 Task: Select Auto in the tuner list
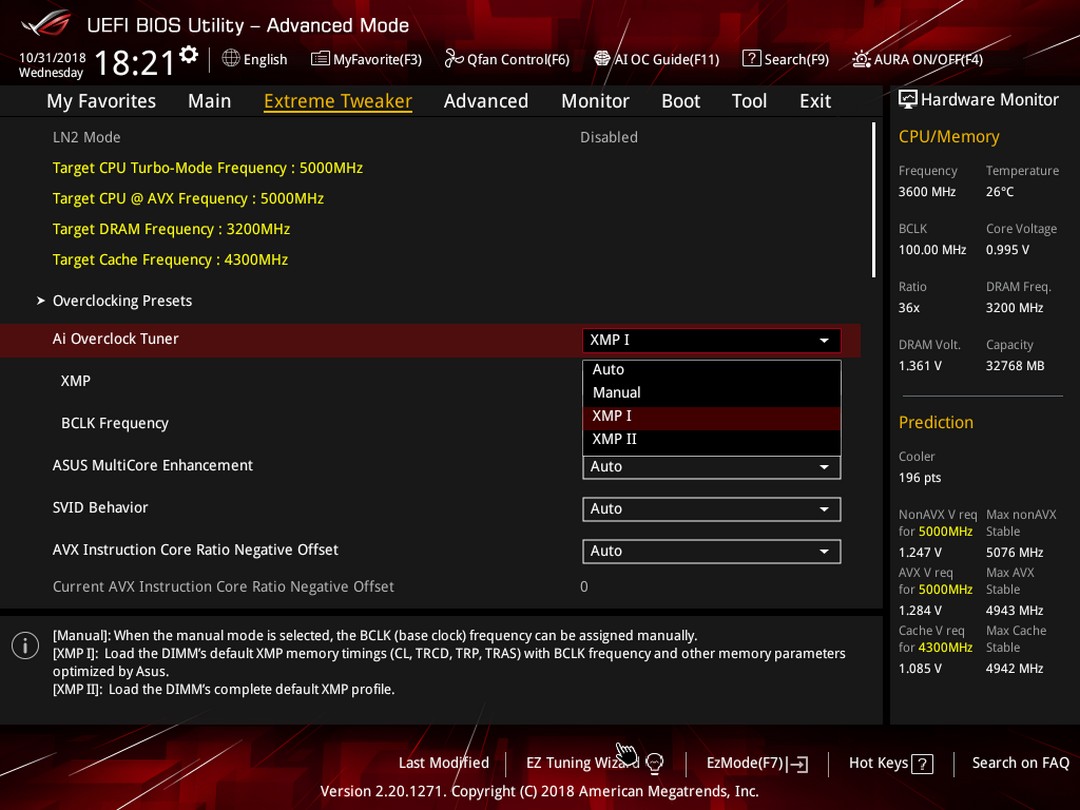[712, 370]
